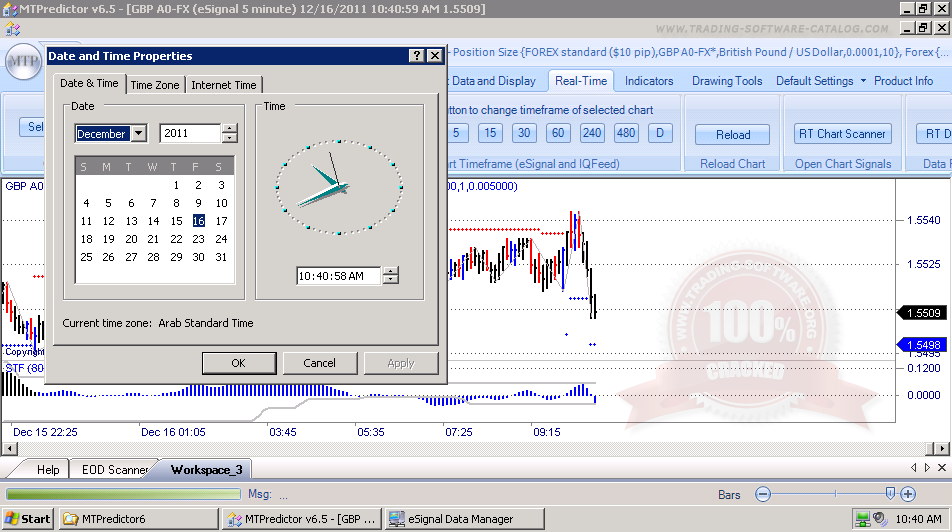
Task: Click the Bars zoom slider handle
Action: click(x=890, y=493)
